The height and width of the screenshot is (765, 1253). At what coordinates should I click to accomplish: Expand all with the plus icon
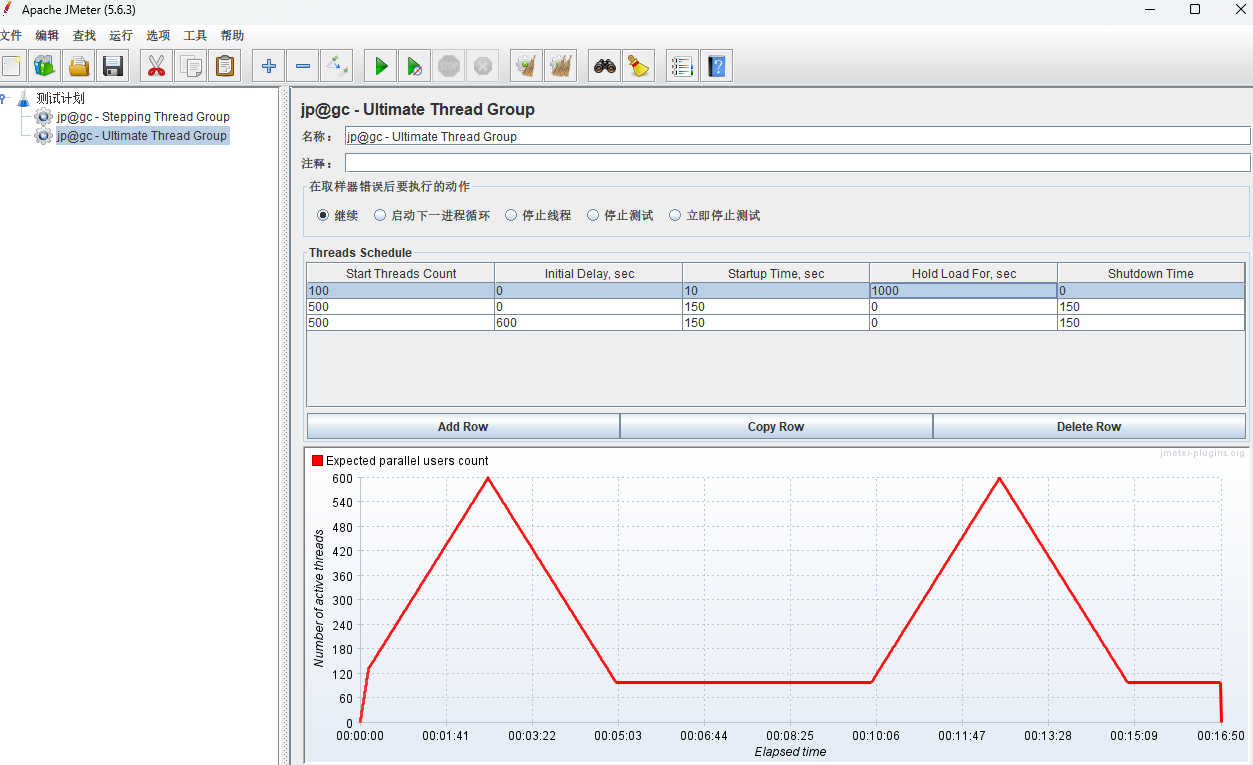(268, 66)
